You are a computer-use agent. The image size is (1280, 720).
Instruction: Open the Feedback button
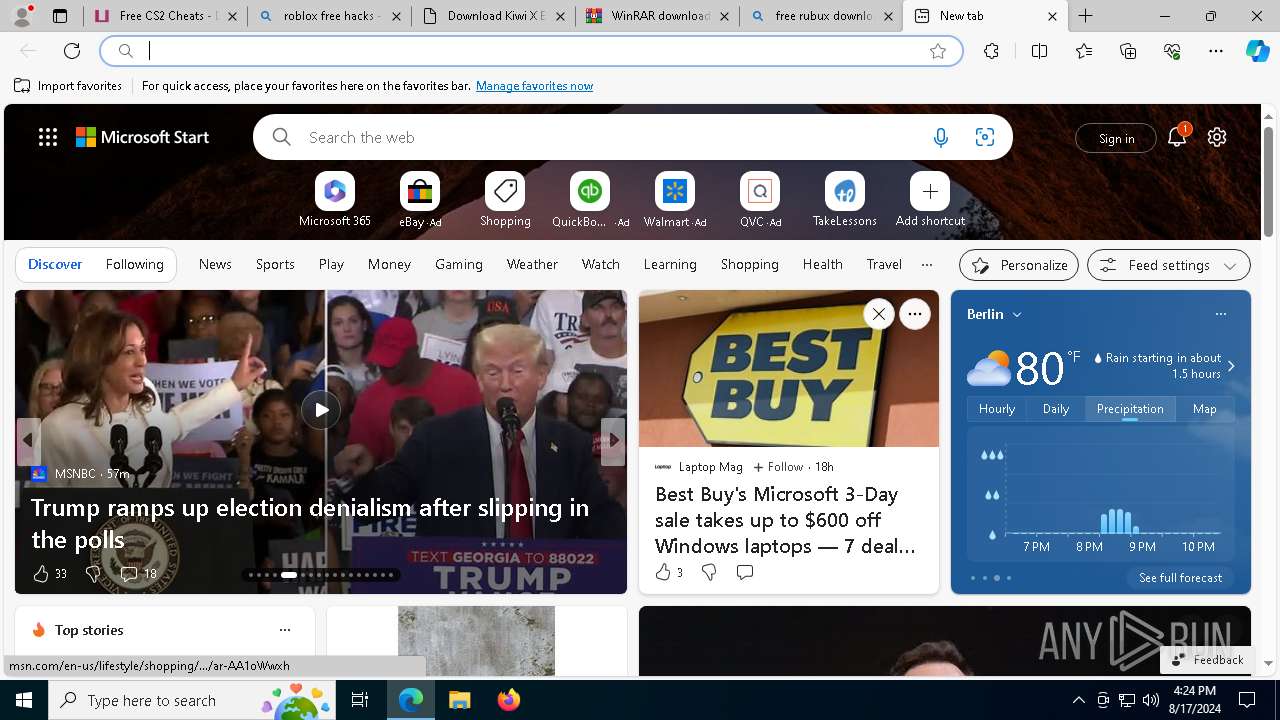[1208, 660]
